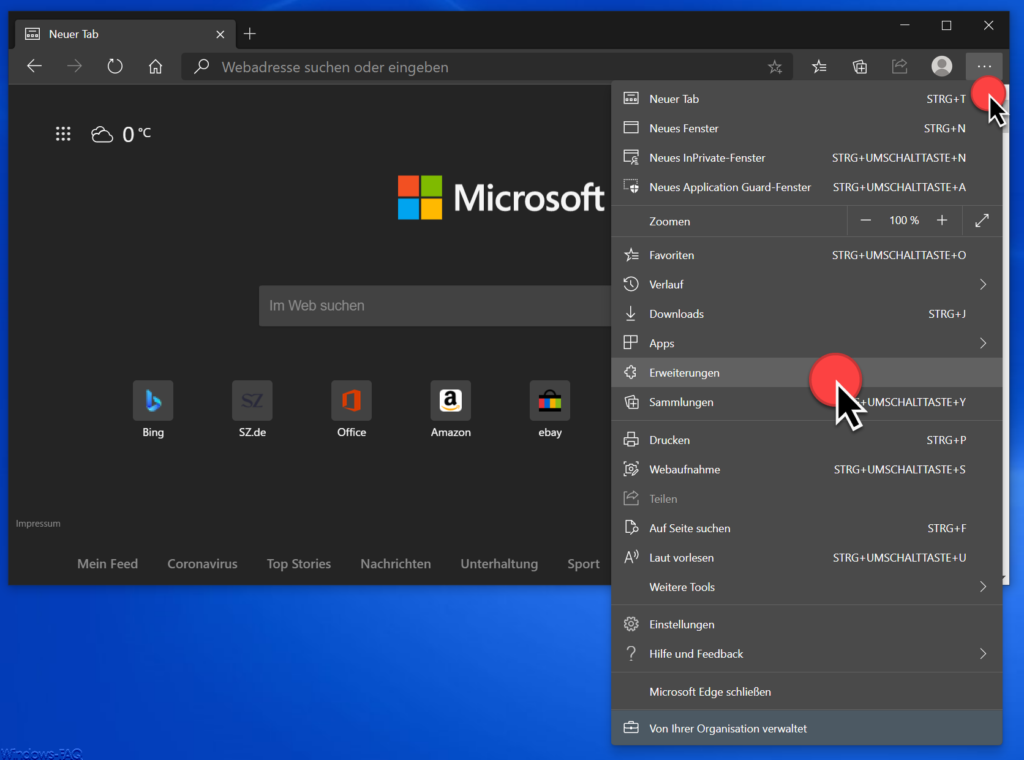The height and width of the screenshot is (760, 1024).
Task: Click the weather cloud icon
Action: tap(102, 135)
